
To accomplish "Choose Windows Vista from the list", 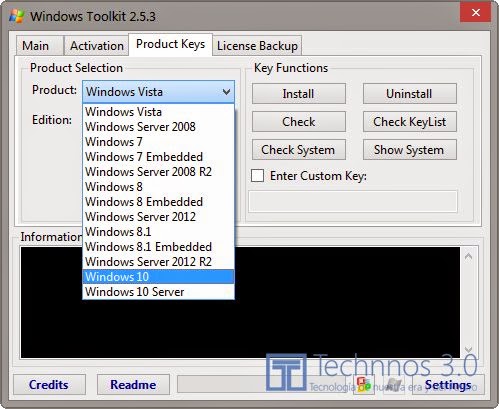I will coord(158,112).
